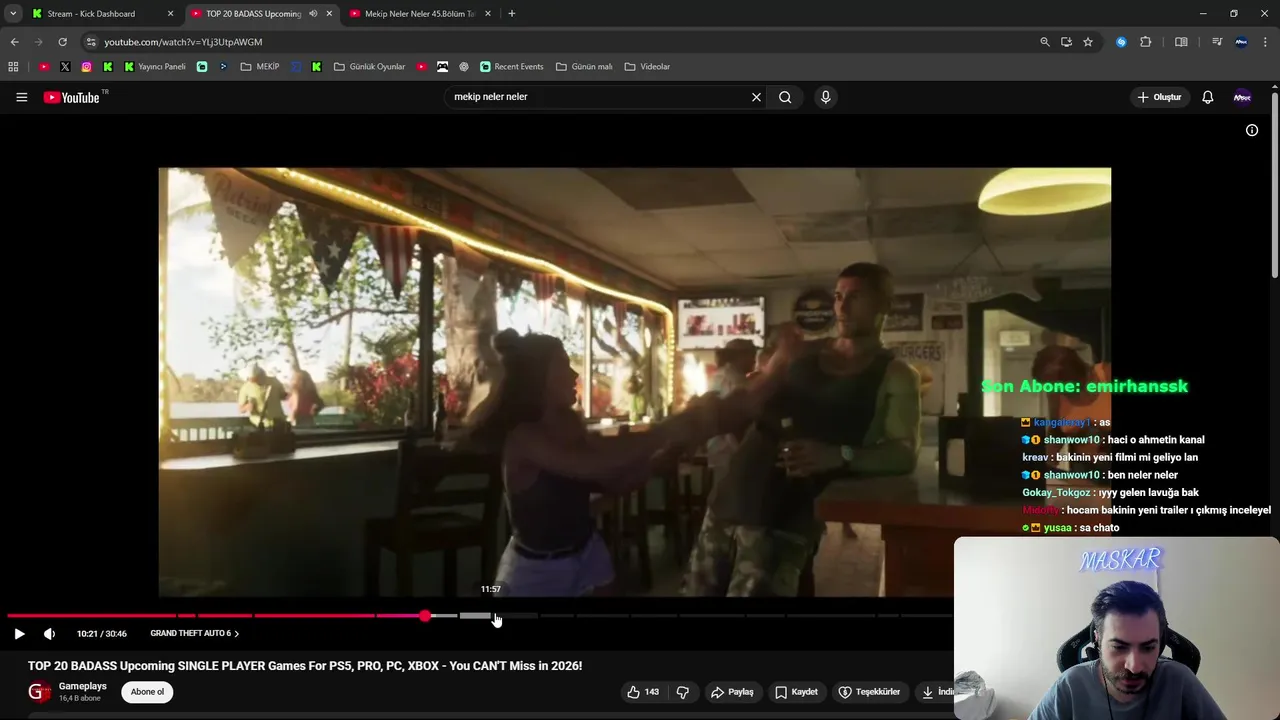Dislike the video

coord(683,692)
